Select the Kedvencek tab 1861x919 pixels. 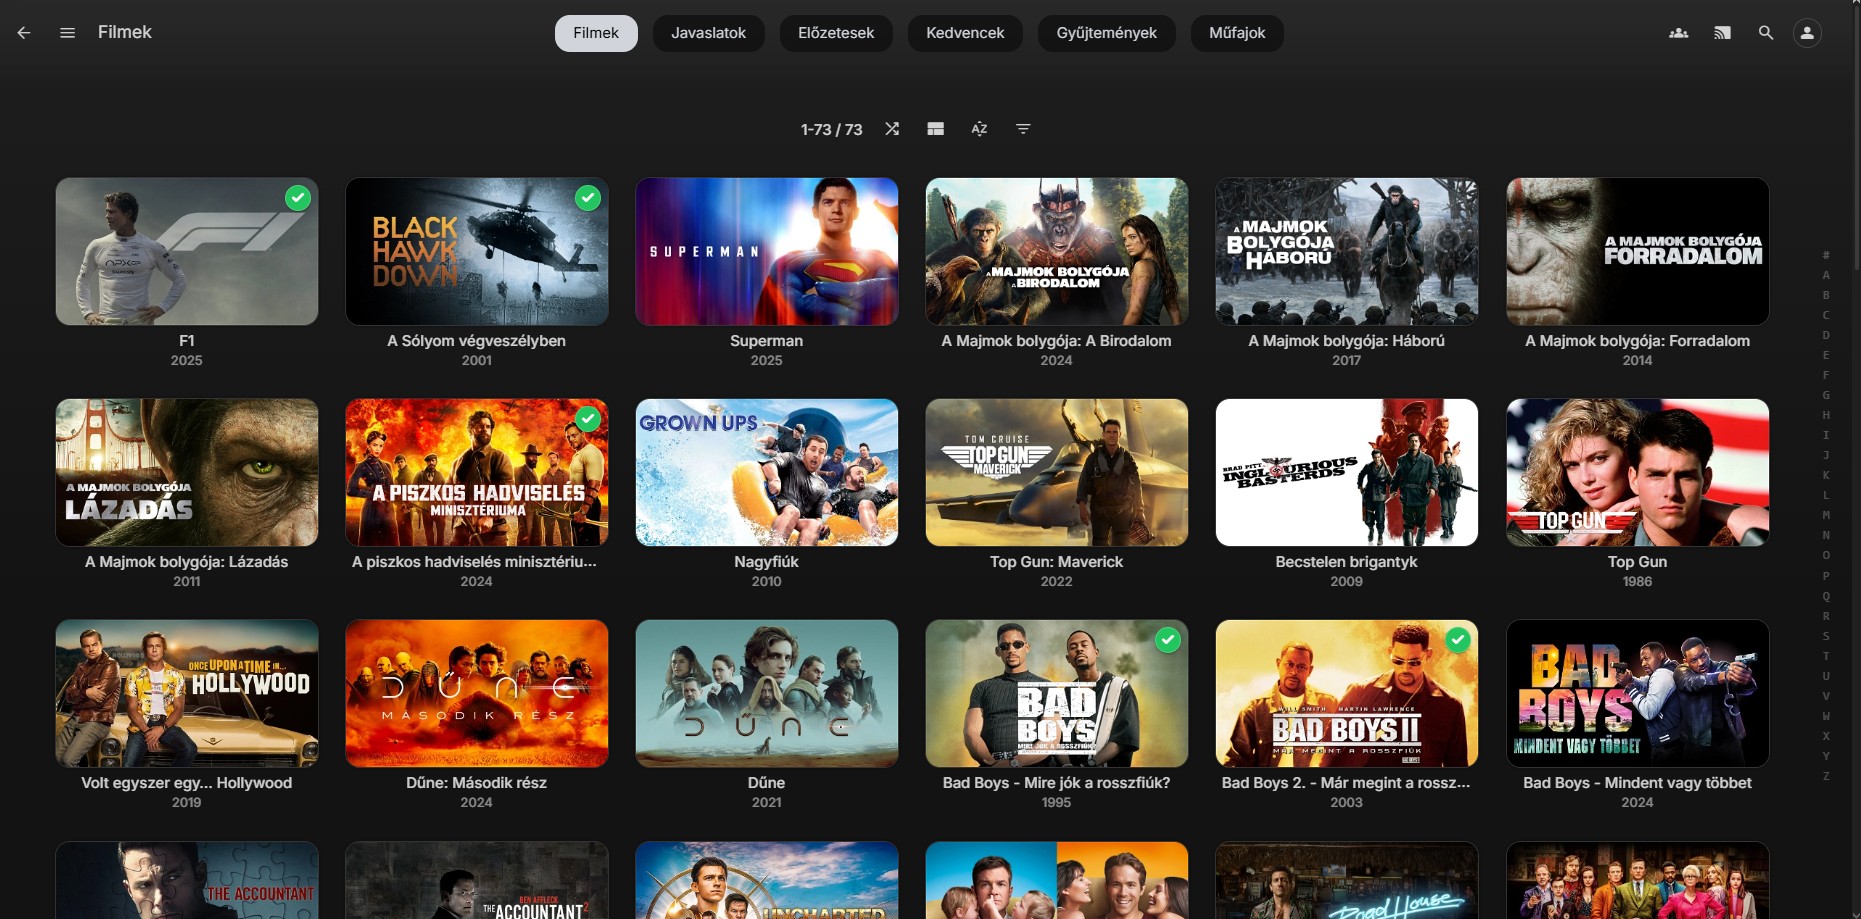965,33
